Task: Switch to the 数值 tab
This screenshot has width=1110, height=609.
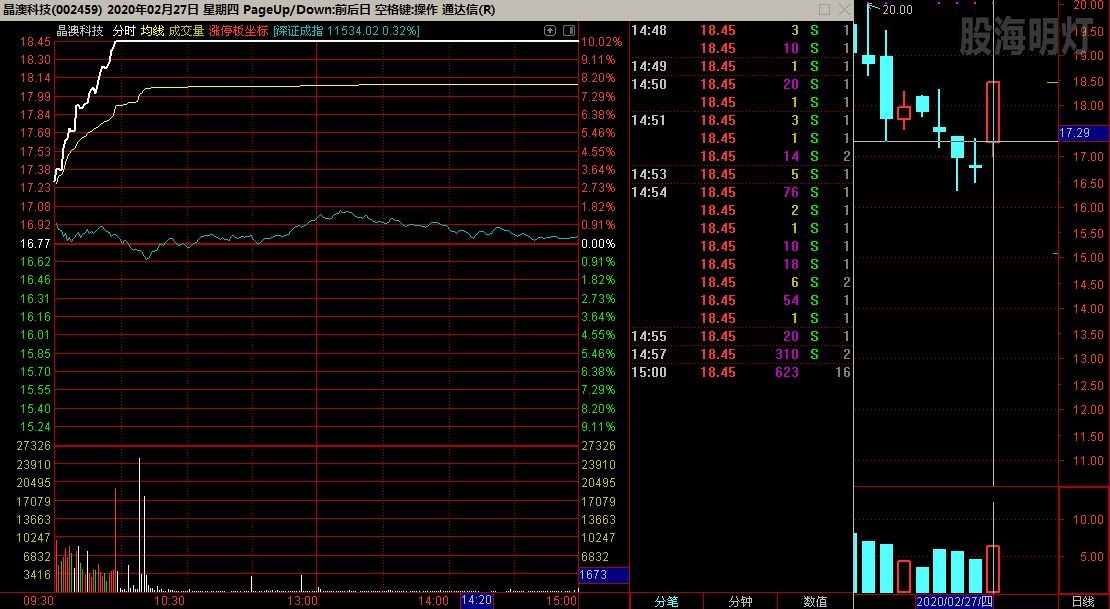Action: 816,601
